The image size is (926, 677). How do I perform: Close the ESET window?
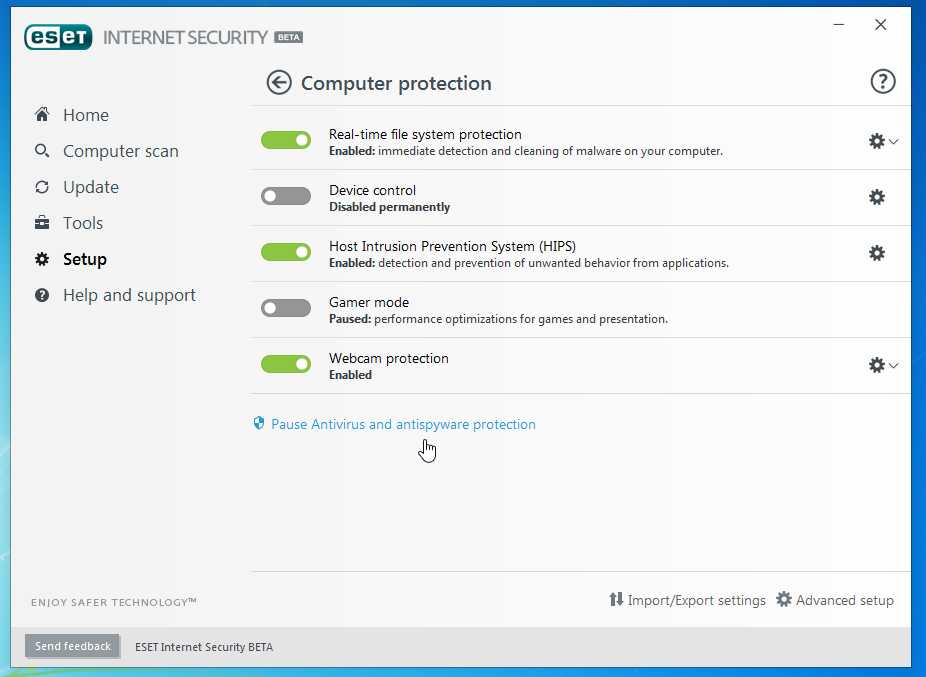click(880, 25)
